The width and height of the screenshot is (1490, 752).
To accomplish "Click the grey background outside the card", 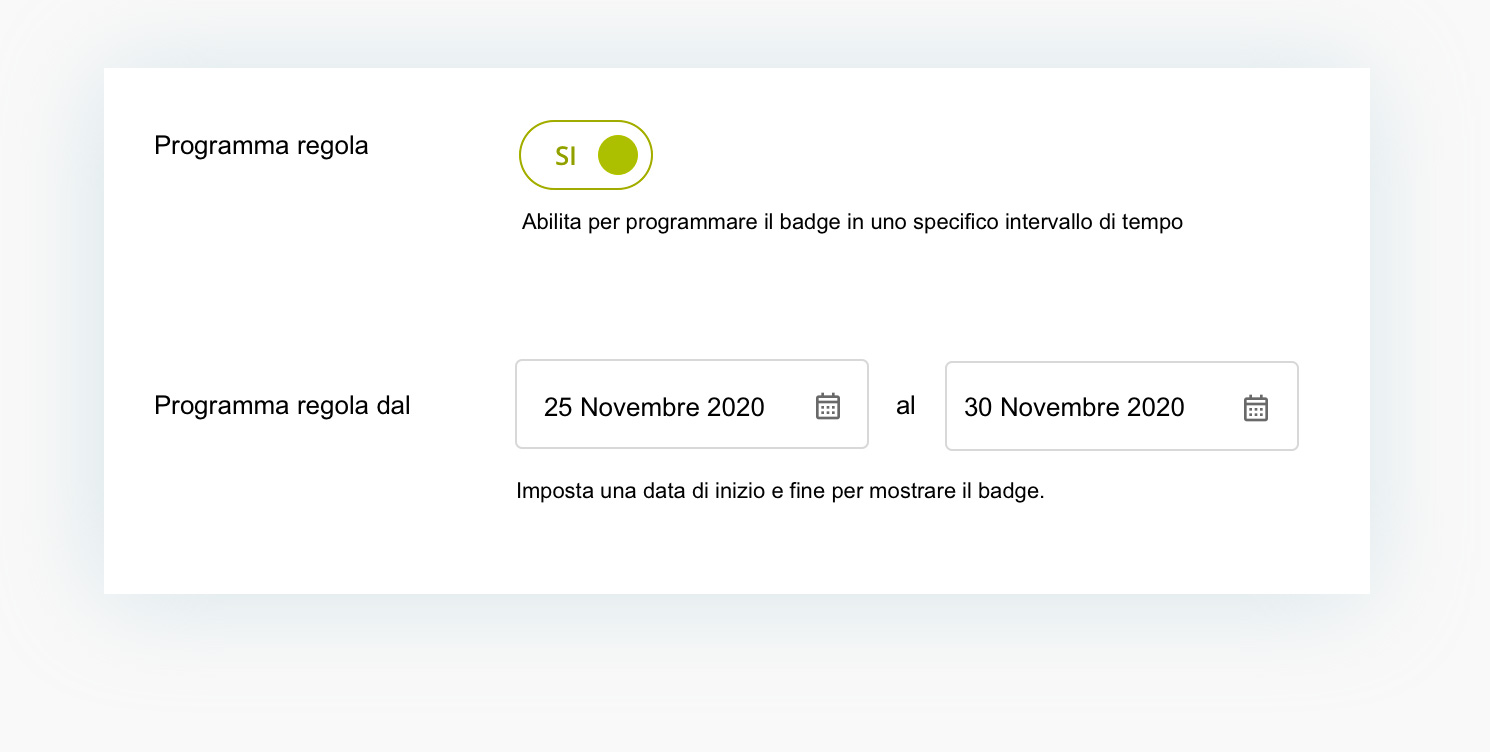I will (745, 680).
